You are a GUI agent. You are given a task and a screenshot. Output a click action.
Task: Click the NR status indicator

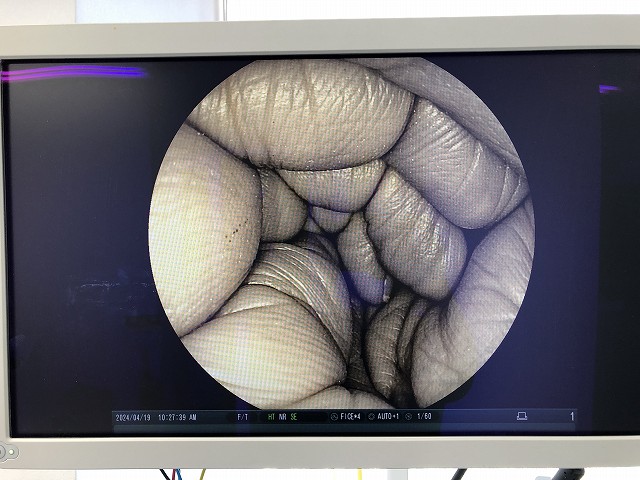(x=282, y=417)
